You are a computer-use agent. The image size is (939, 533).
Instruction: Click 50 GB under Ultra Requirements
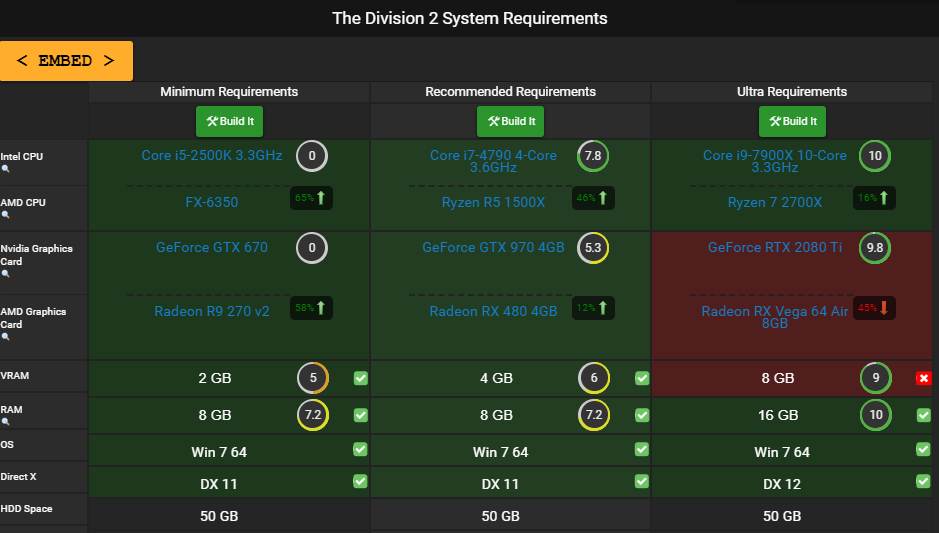782,516
